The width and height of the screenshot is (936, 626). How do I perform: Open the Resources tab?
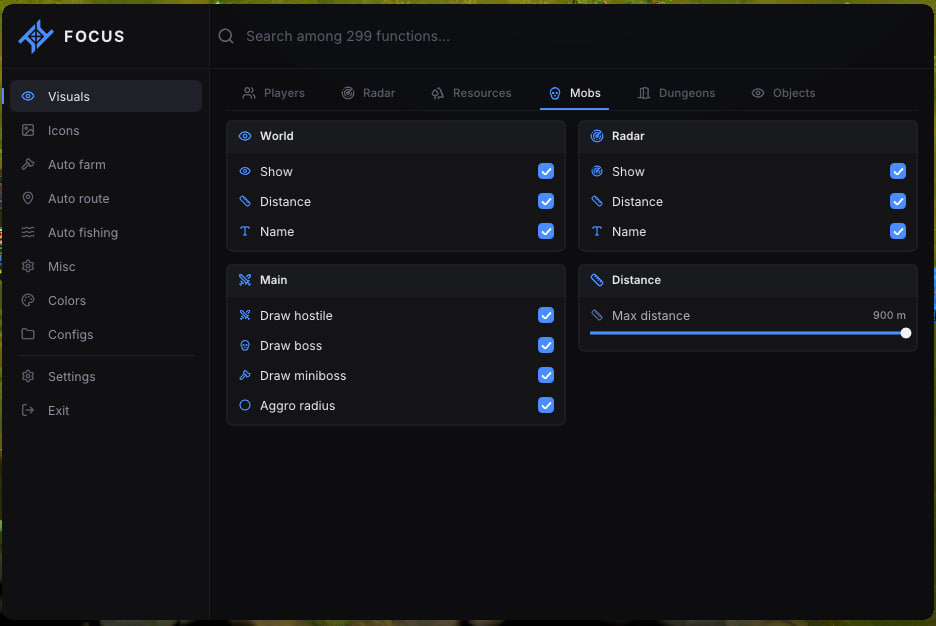pyautogui.click(x=472, y=93)
